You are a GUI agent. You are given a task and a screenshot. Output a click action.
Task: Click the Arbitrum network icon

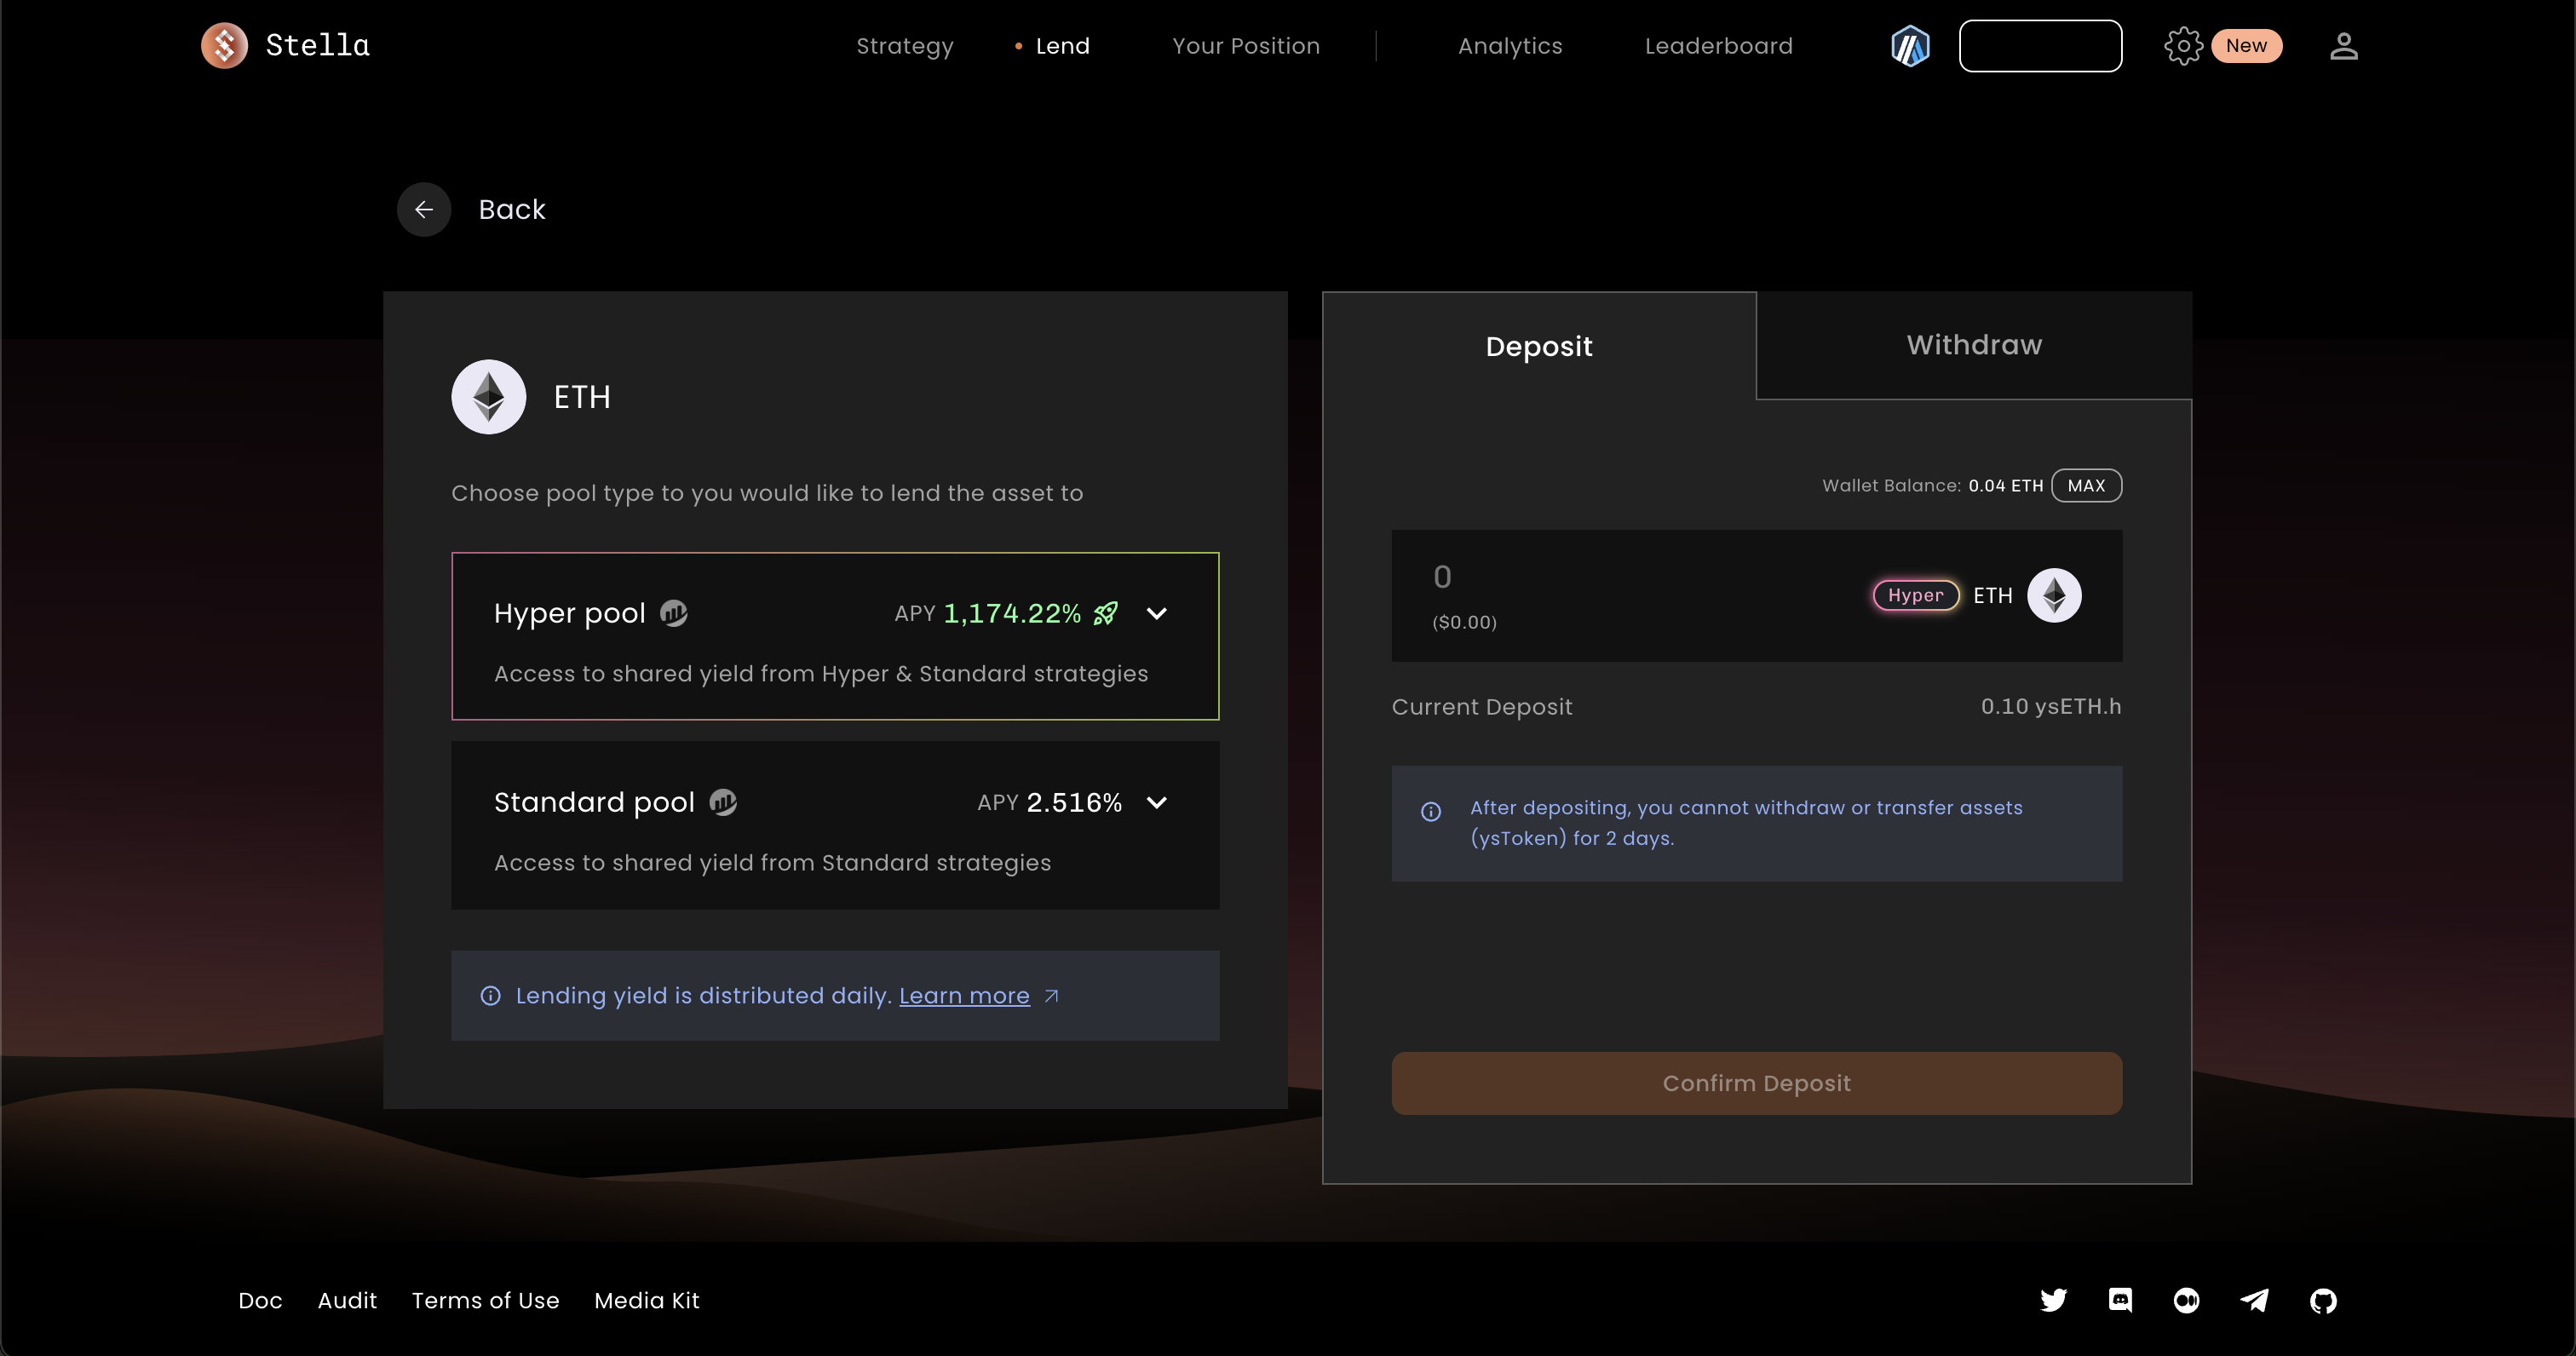1910,46
